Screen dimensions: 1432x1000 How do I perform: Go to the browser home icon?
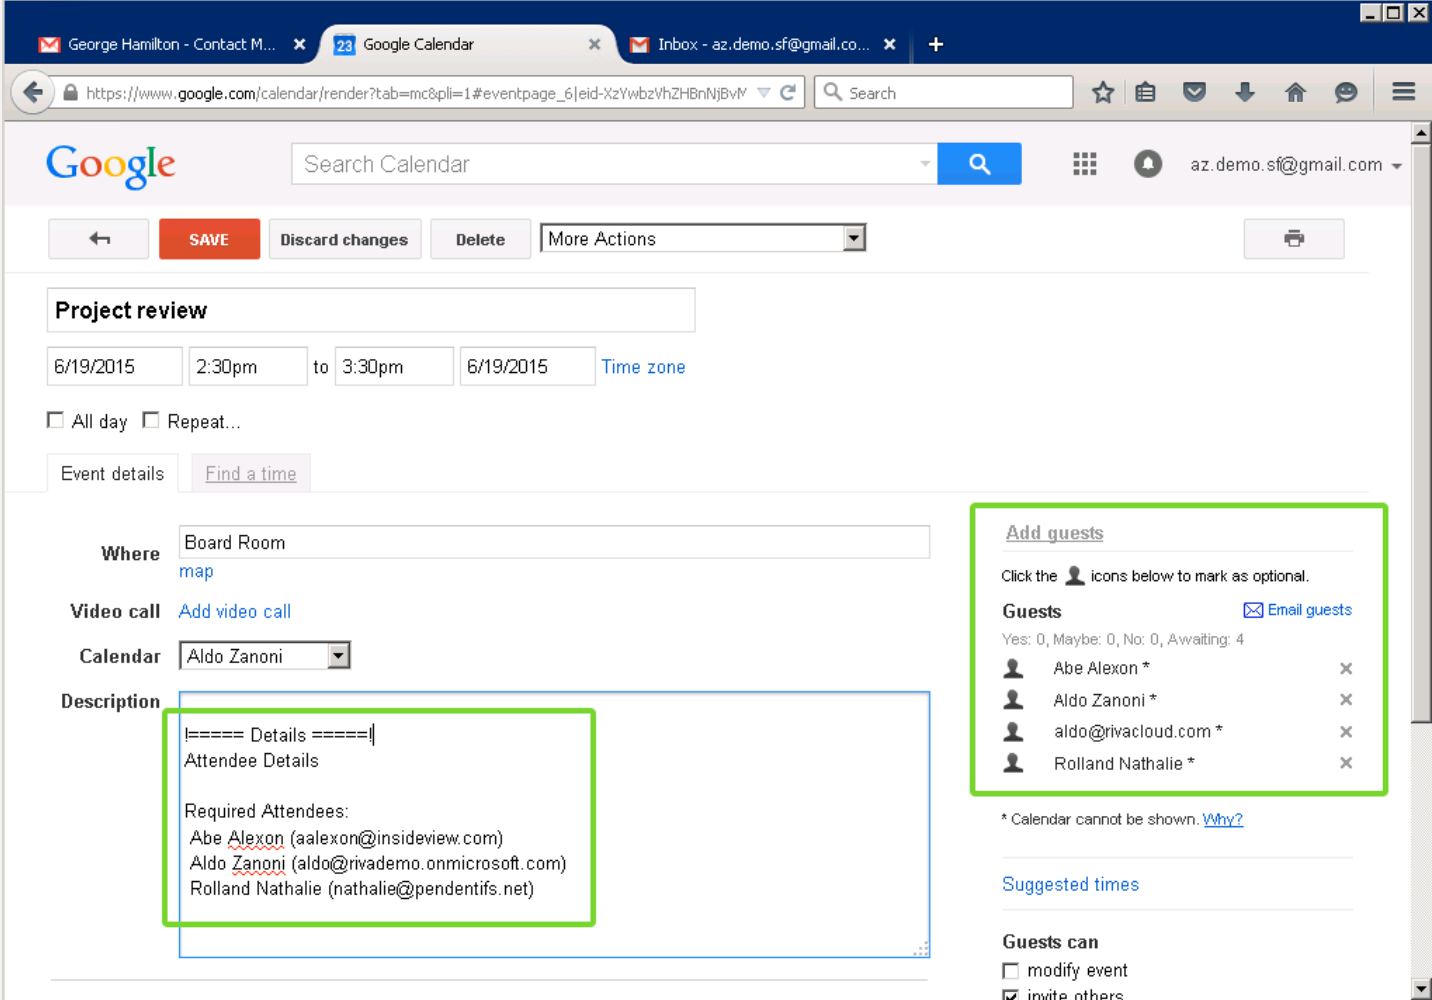pos(1295,93)
